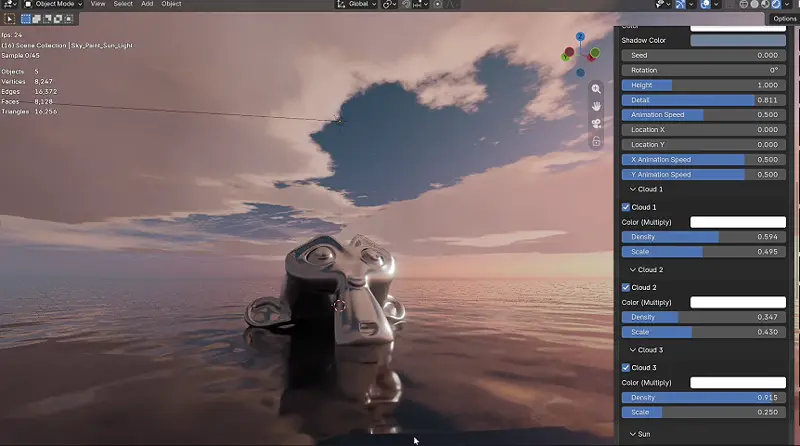Click the Height slider
This screenshot has width=800, height=446.
coord(704,85)
